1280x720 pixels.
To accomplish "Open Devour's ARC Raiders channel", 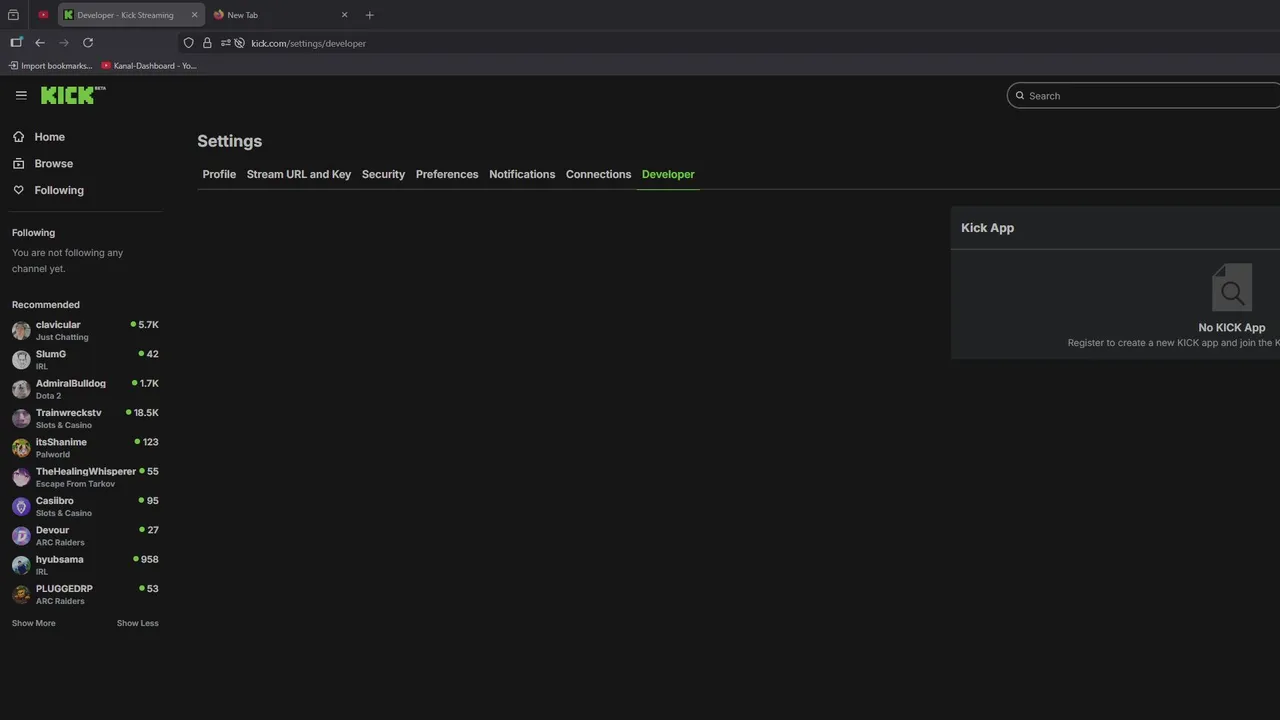I will [x=85, y=536].
